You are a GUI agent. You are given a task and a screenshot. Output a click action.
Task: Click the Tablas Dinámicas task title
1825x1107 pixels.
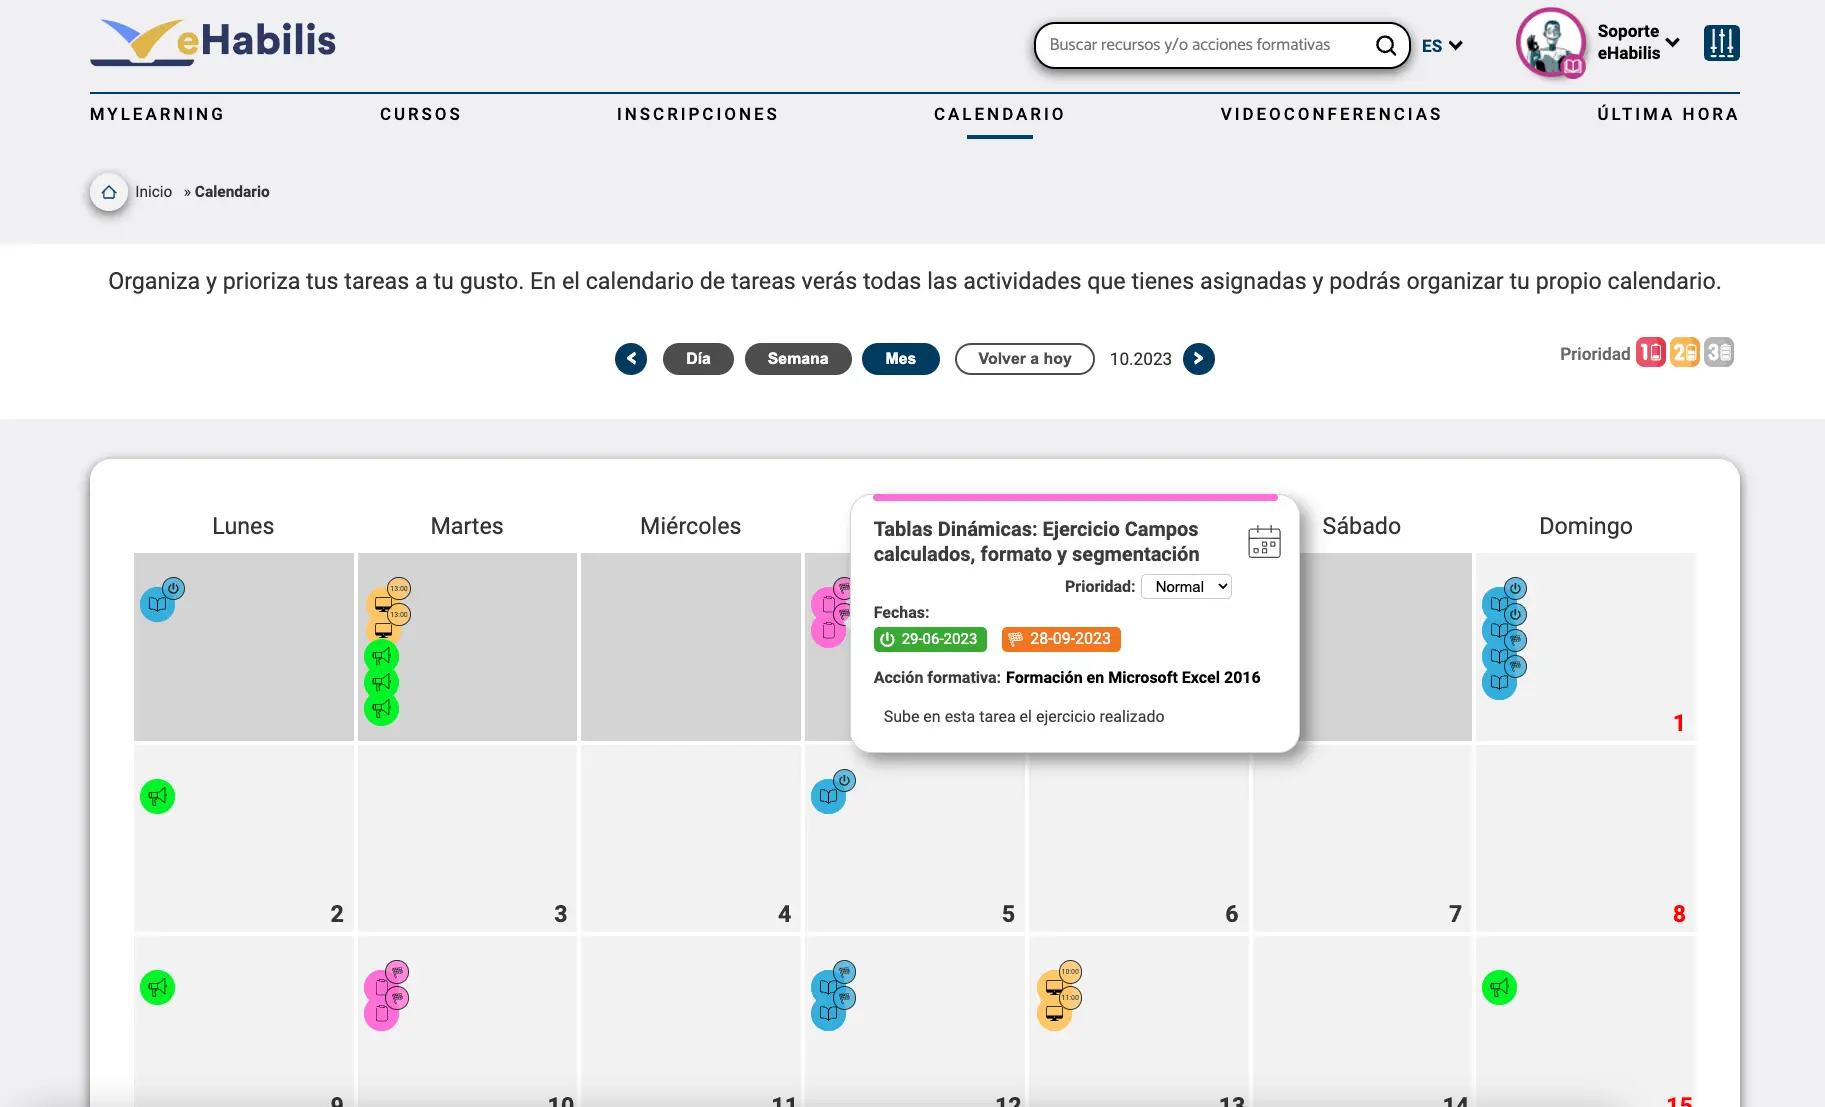(x=1036, y=542)
